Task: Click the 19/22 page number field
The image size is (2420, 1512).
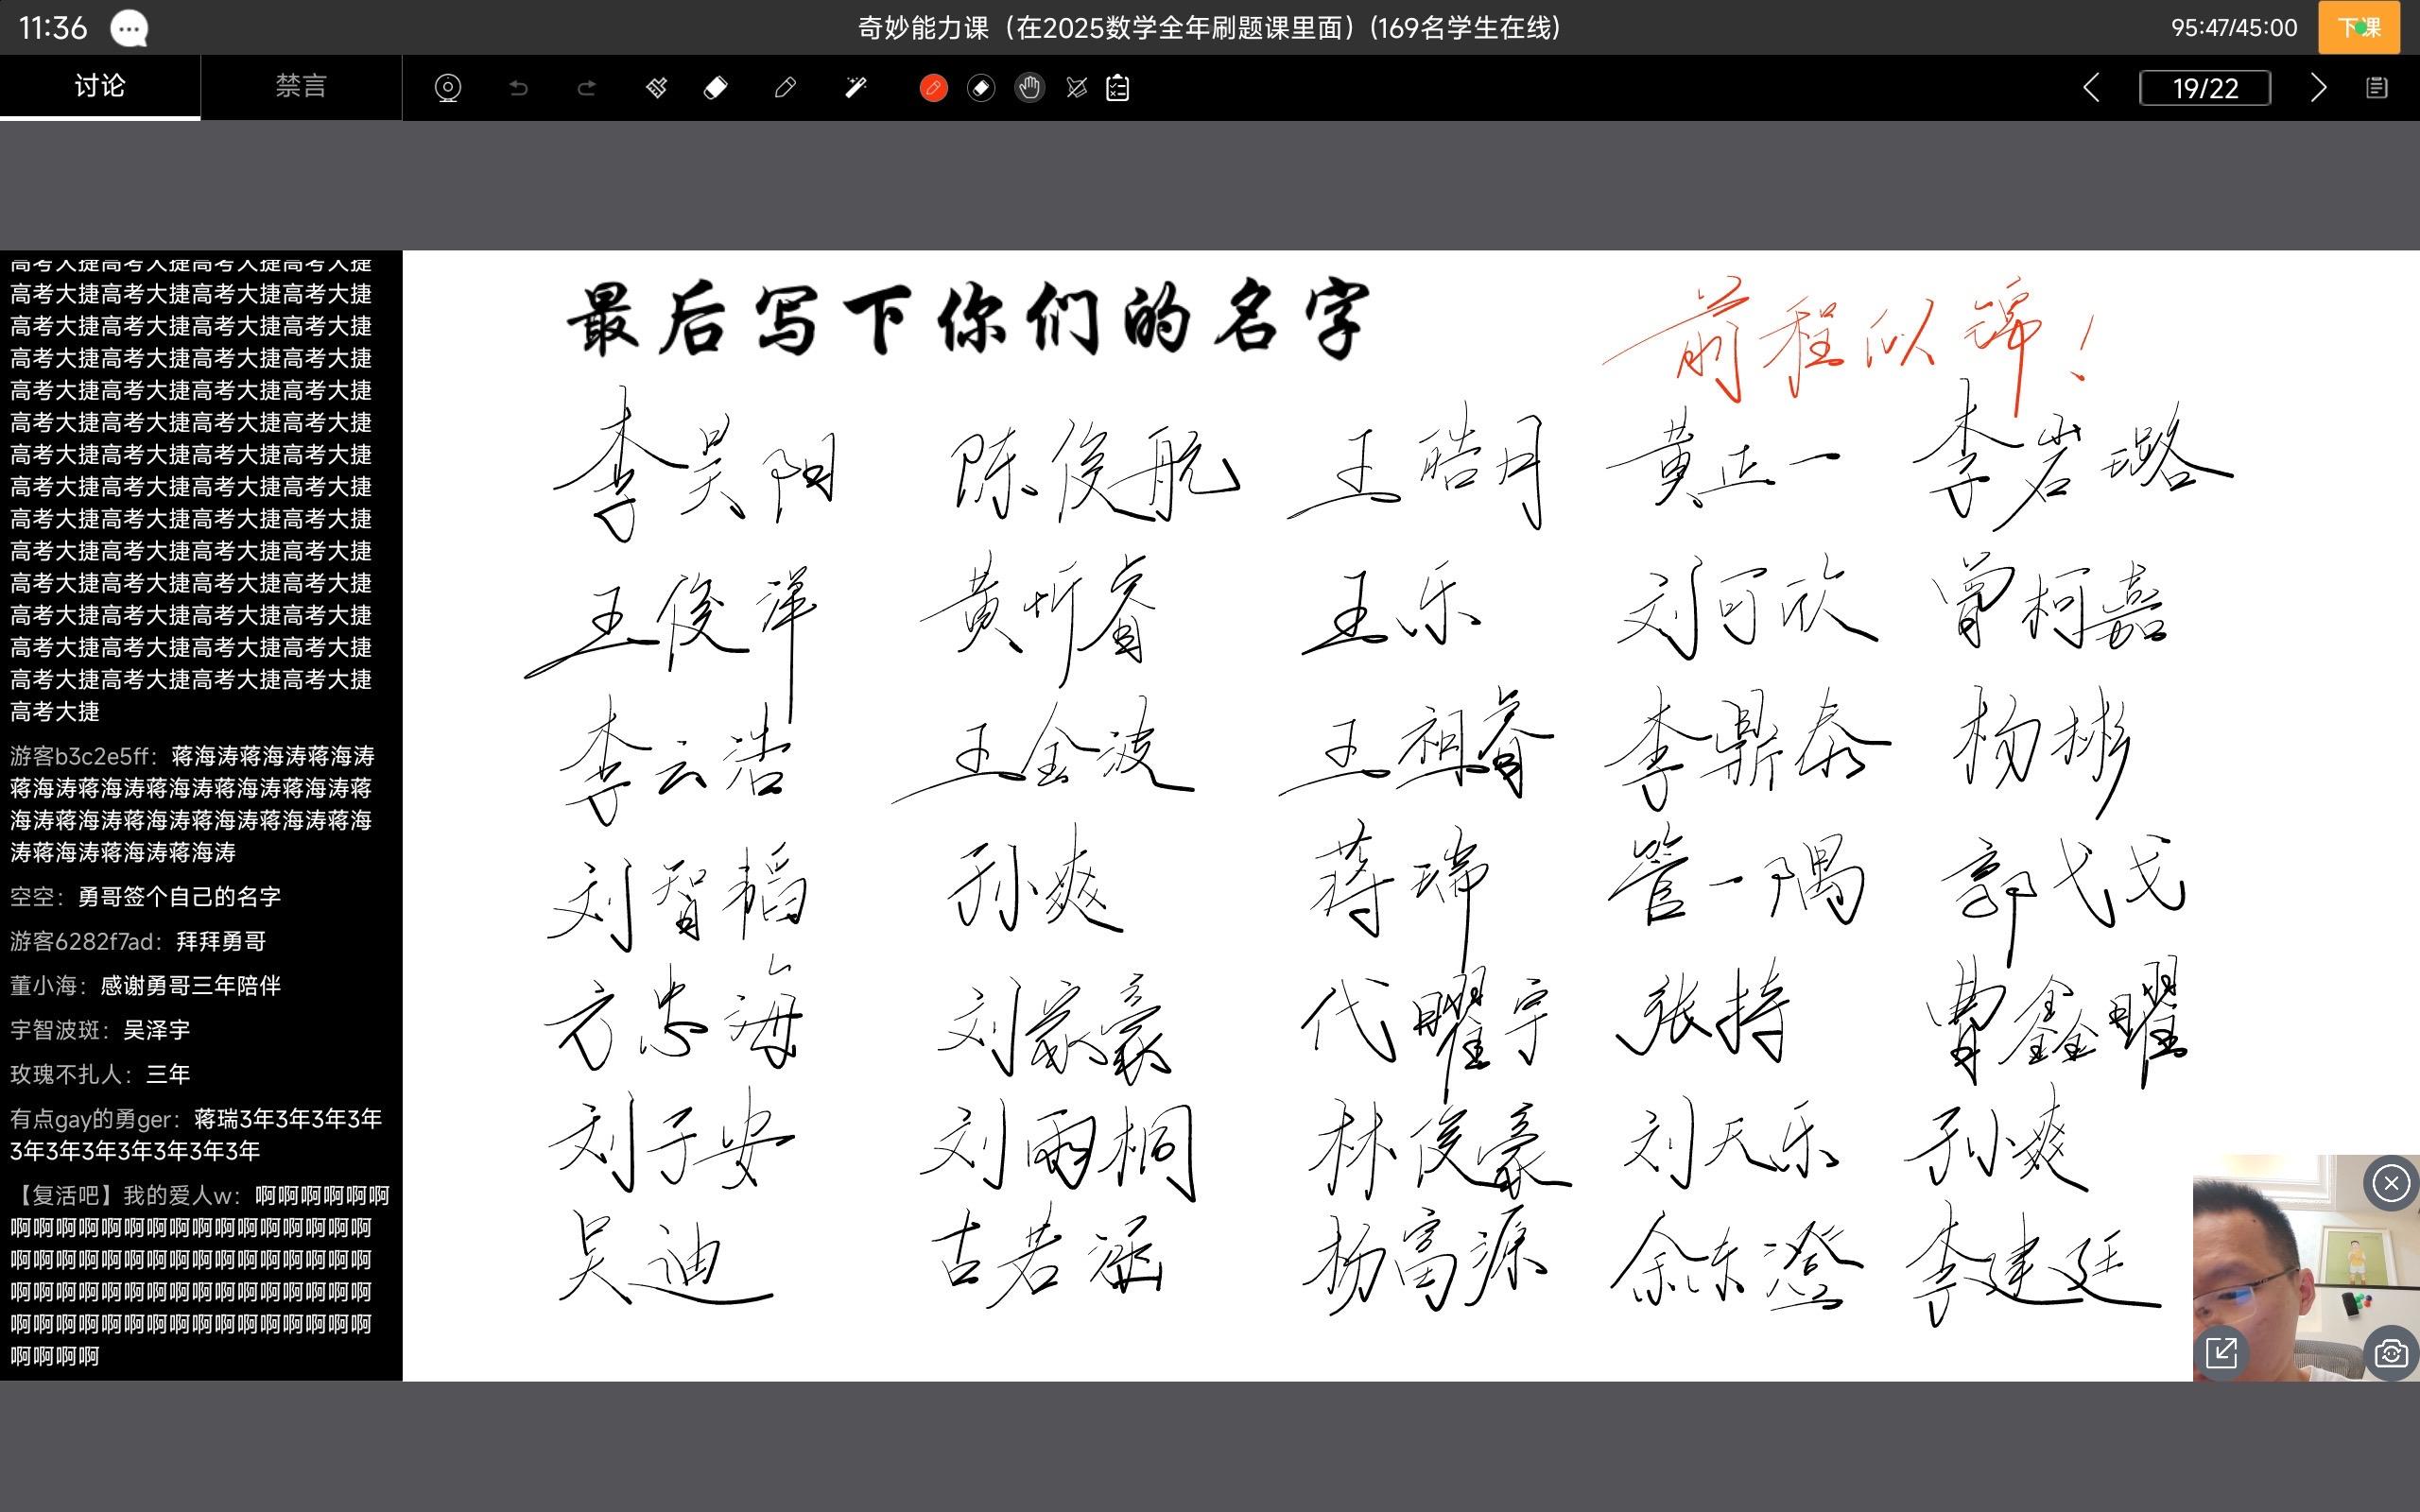Action: [x=2205, y=88]
